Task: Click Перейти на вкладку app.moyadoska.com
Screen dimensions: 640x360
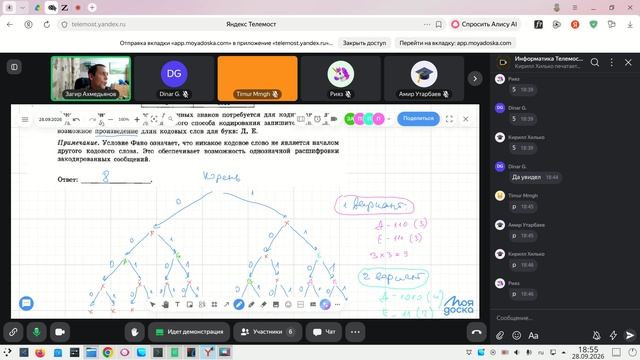Action: point(455,43)
